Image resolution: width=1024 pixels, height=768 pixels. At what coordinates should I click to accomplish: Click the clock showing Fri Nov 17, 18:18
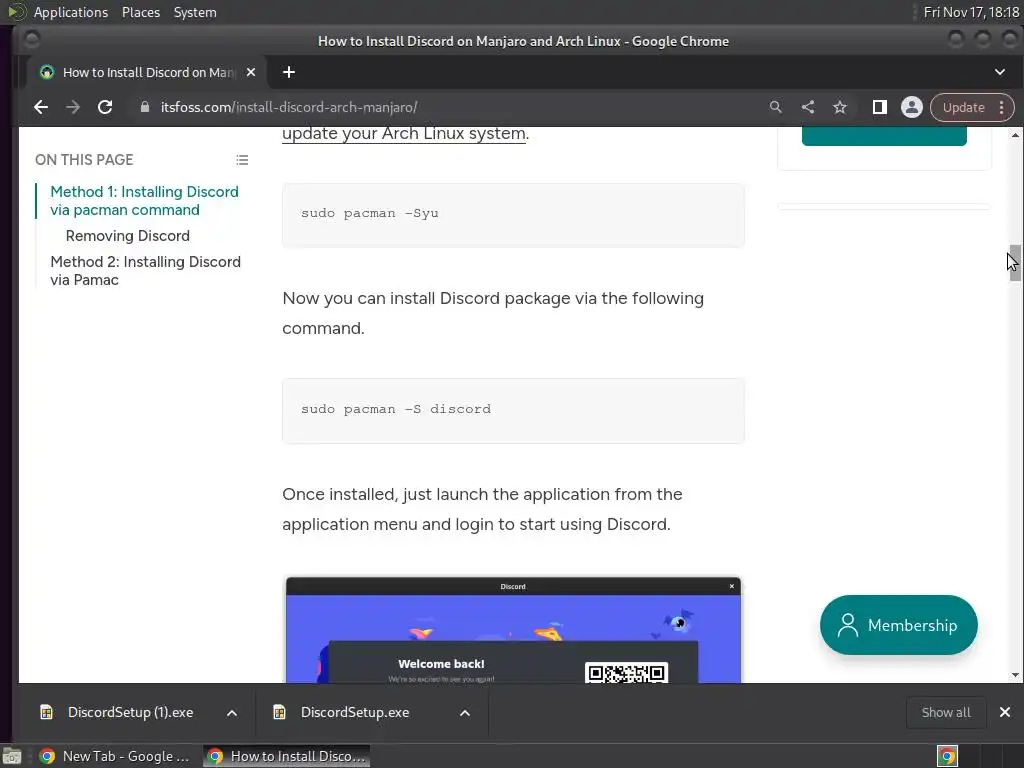point(971,12)
